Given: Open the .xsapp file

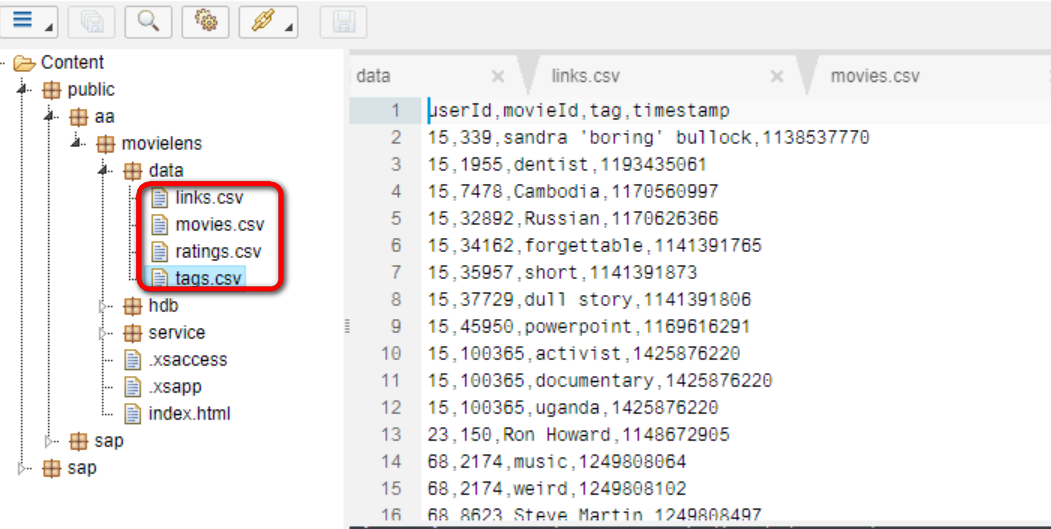Looking at the screenshot, I should pyautogui.click(x=175, y=387).
